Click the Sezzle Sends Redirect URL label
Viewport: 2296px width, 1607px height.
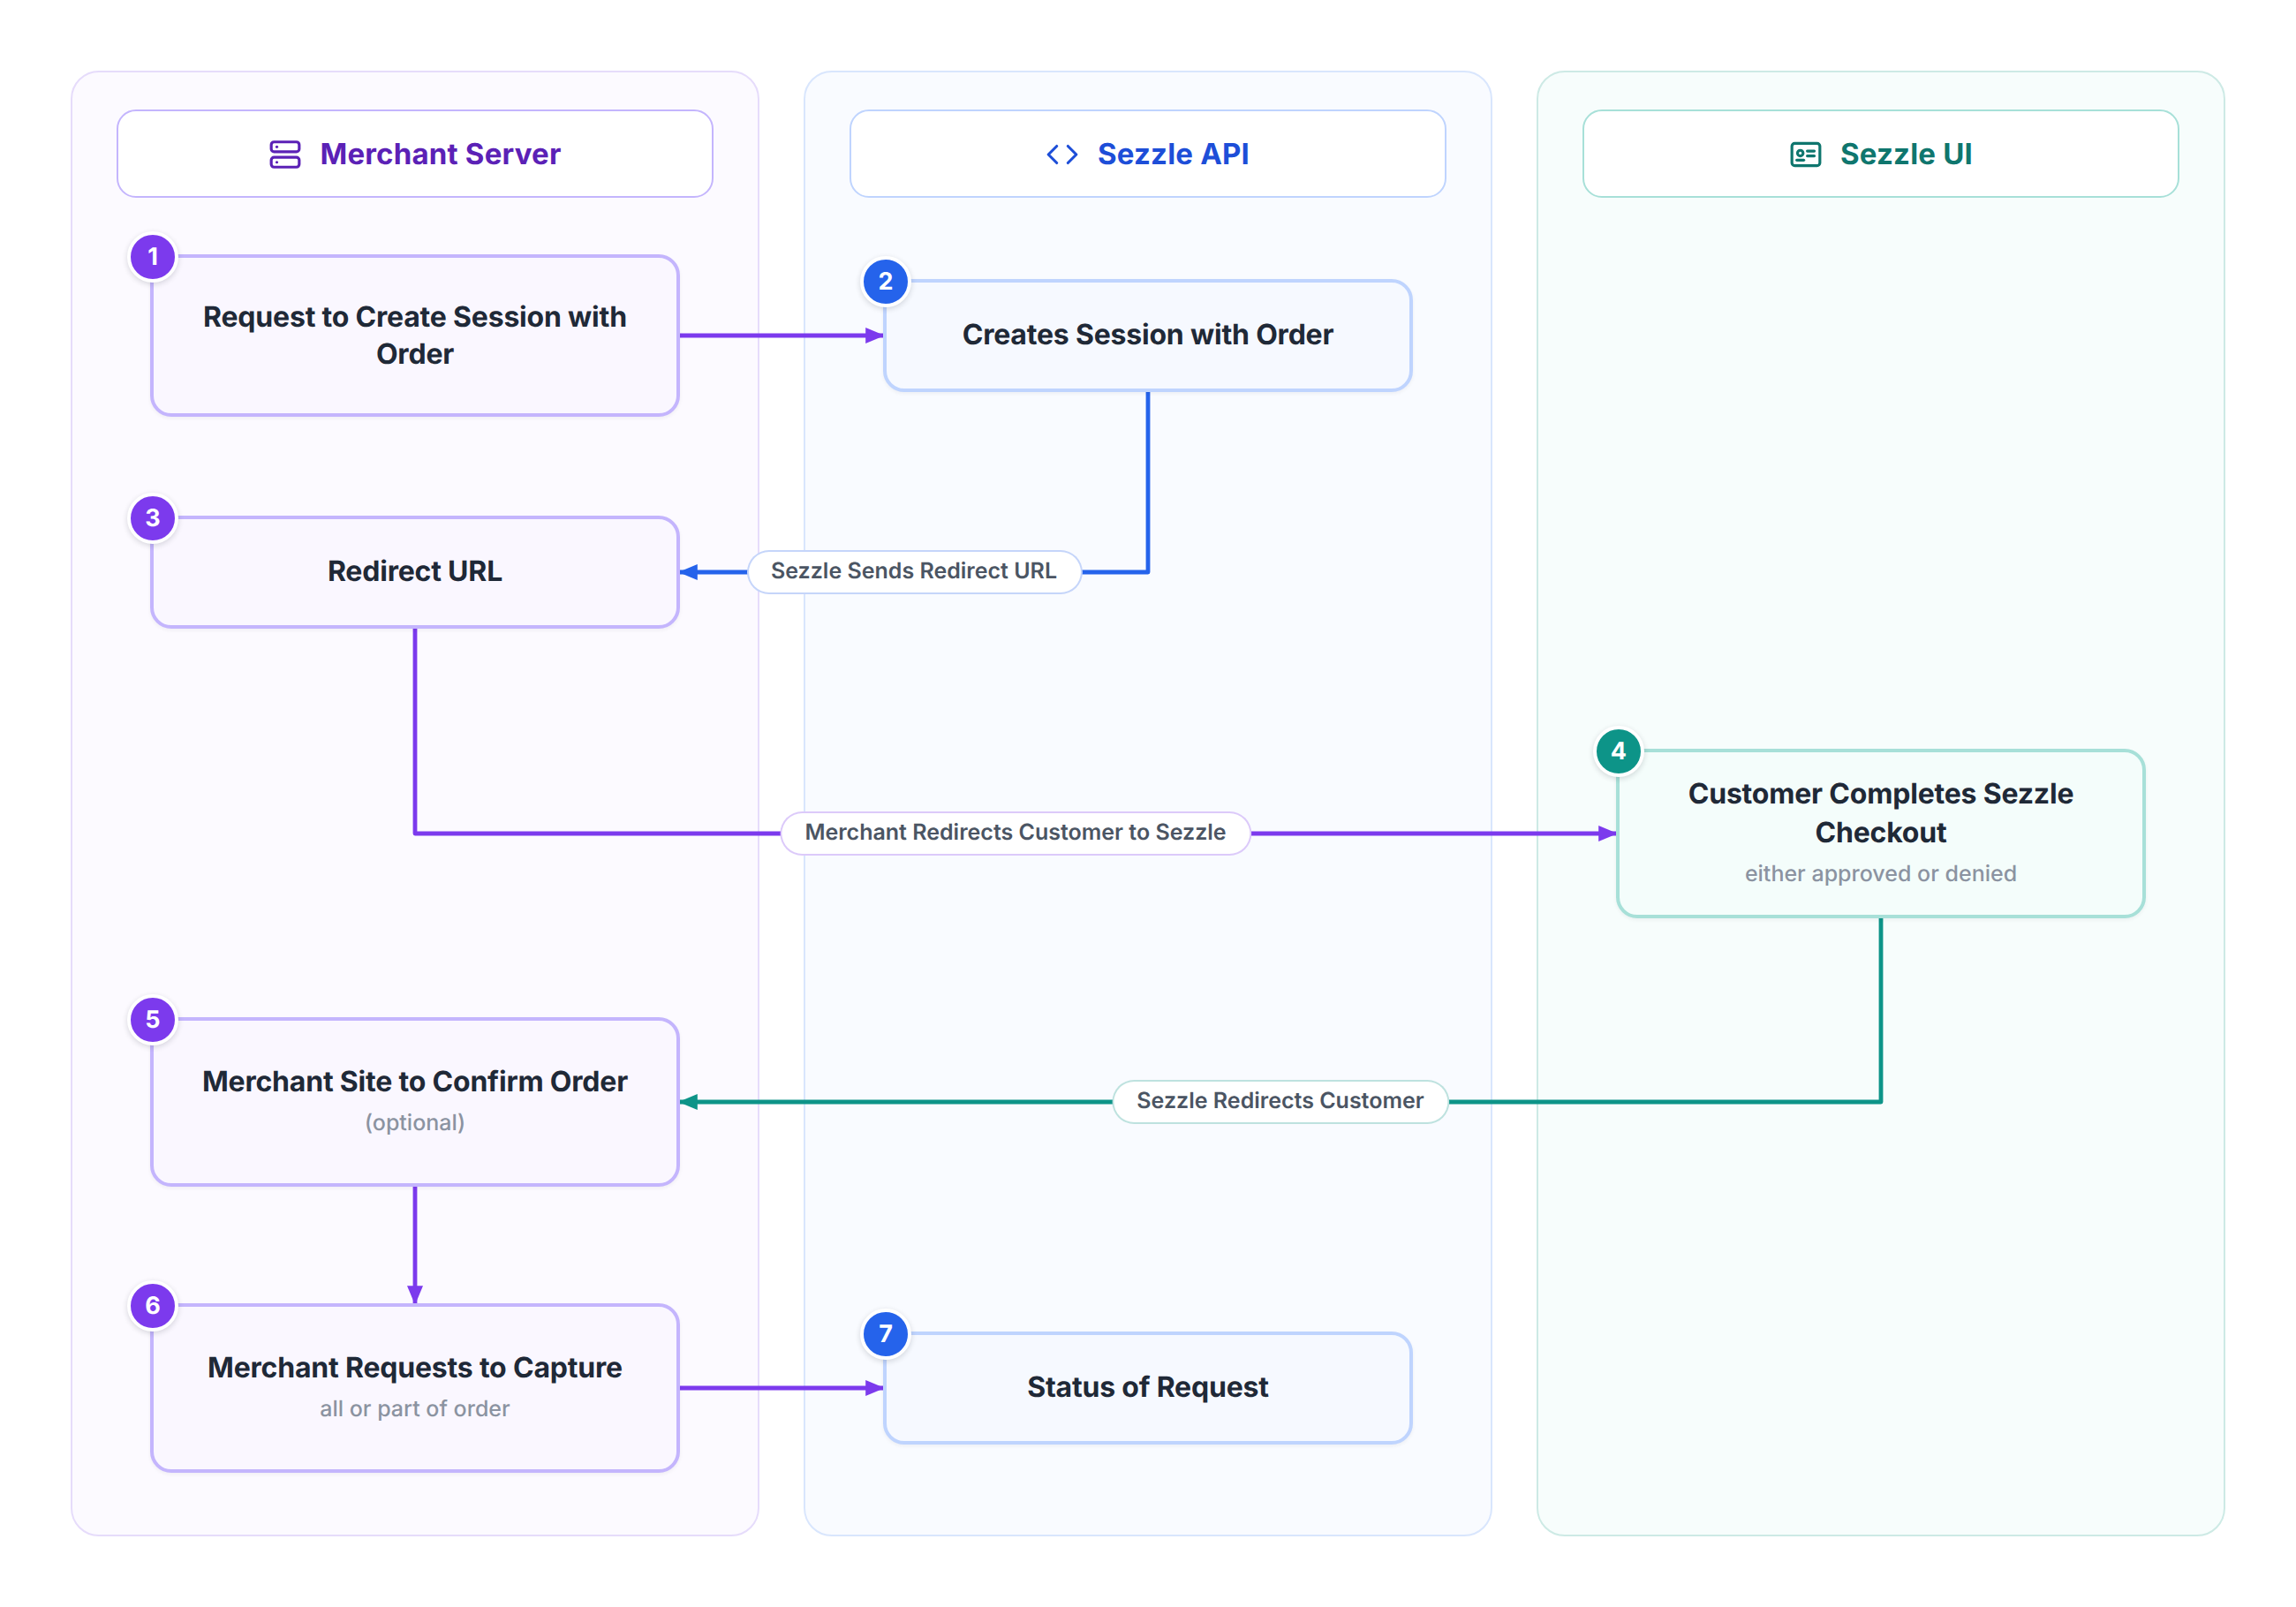pyautogui.click(x=914, y=571)
